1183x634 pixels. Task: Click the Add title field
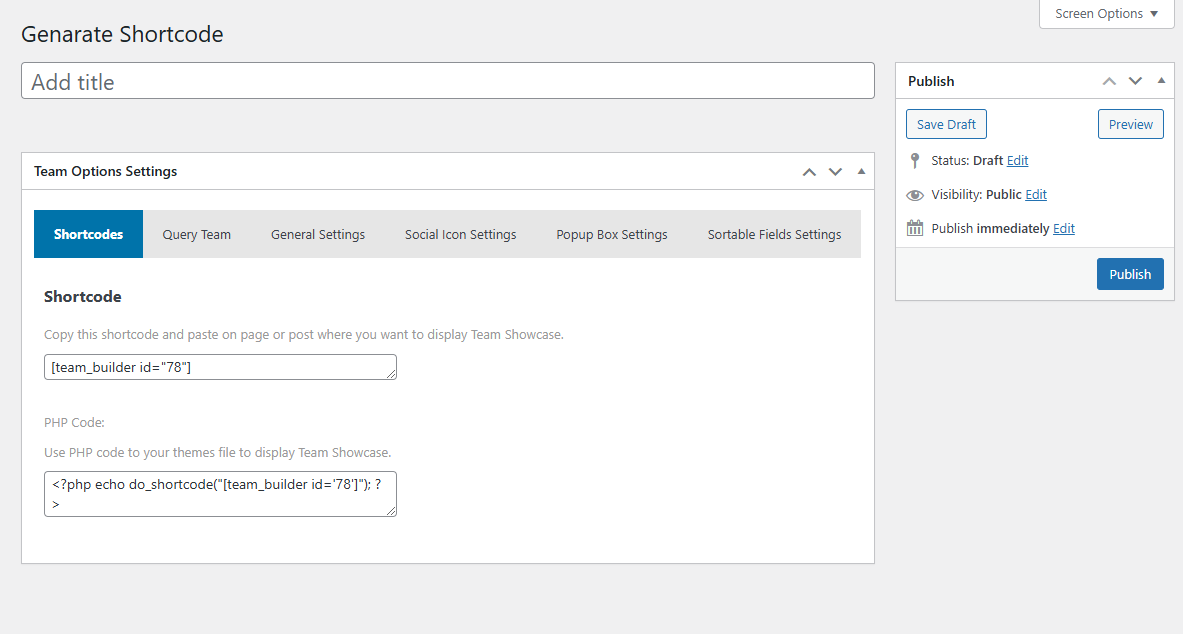pos(447,81)
